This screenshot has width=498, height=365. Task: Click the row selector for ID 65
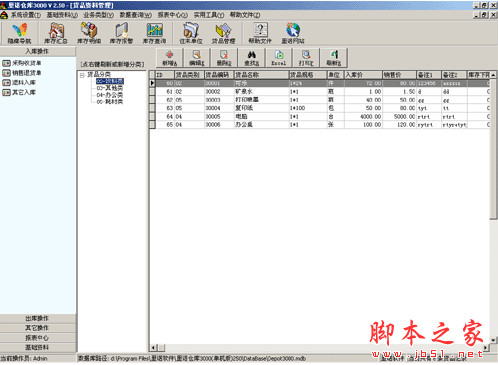coord(152,125)
